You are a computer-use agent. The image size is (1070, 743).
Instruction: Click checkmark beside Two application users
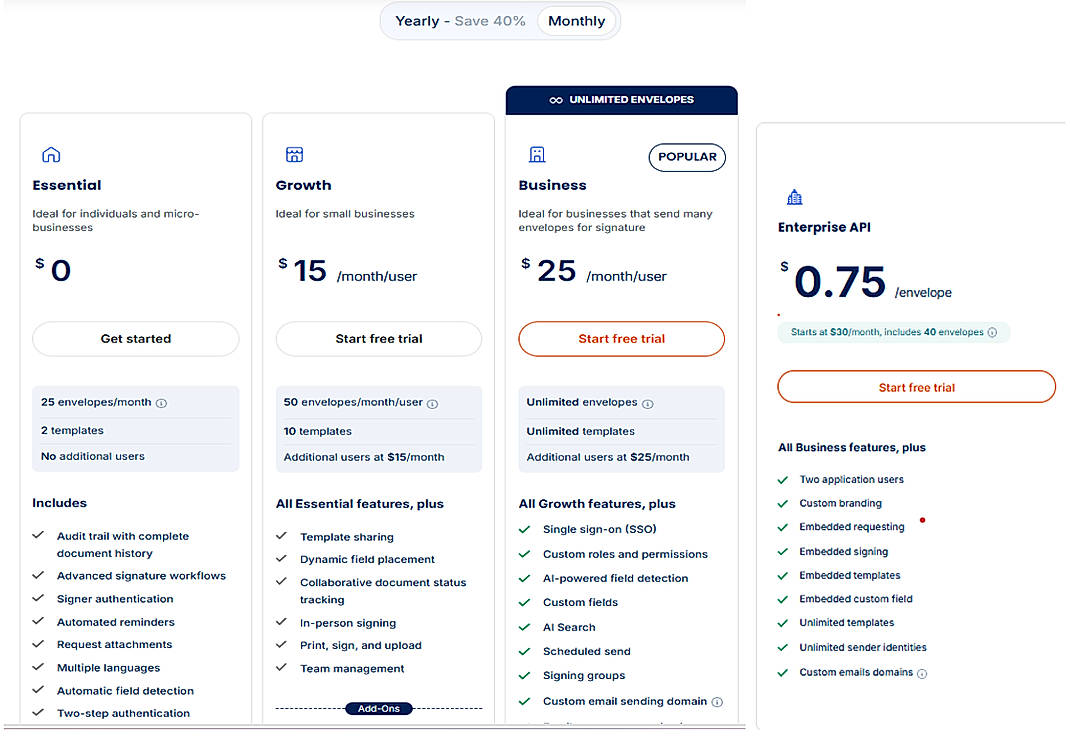pyautogui.click(x=783, y=480)
